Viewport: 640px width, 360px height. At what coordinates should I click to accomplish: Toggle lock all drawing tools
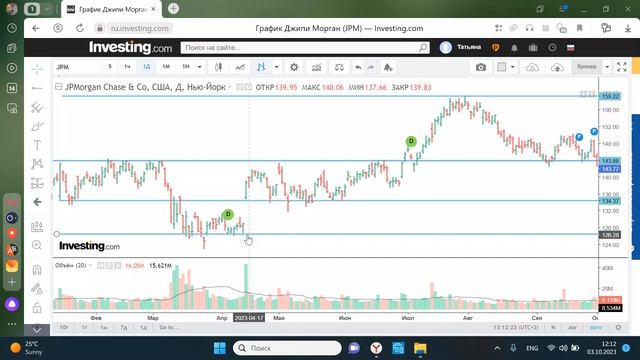pos(37,308)
